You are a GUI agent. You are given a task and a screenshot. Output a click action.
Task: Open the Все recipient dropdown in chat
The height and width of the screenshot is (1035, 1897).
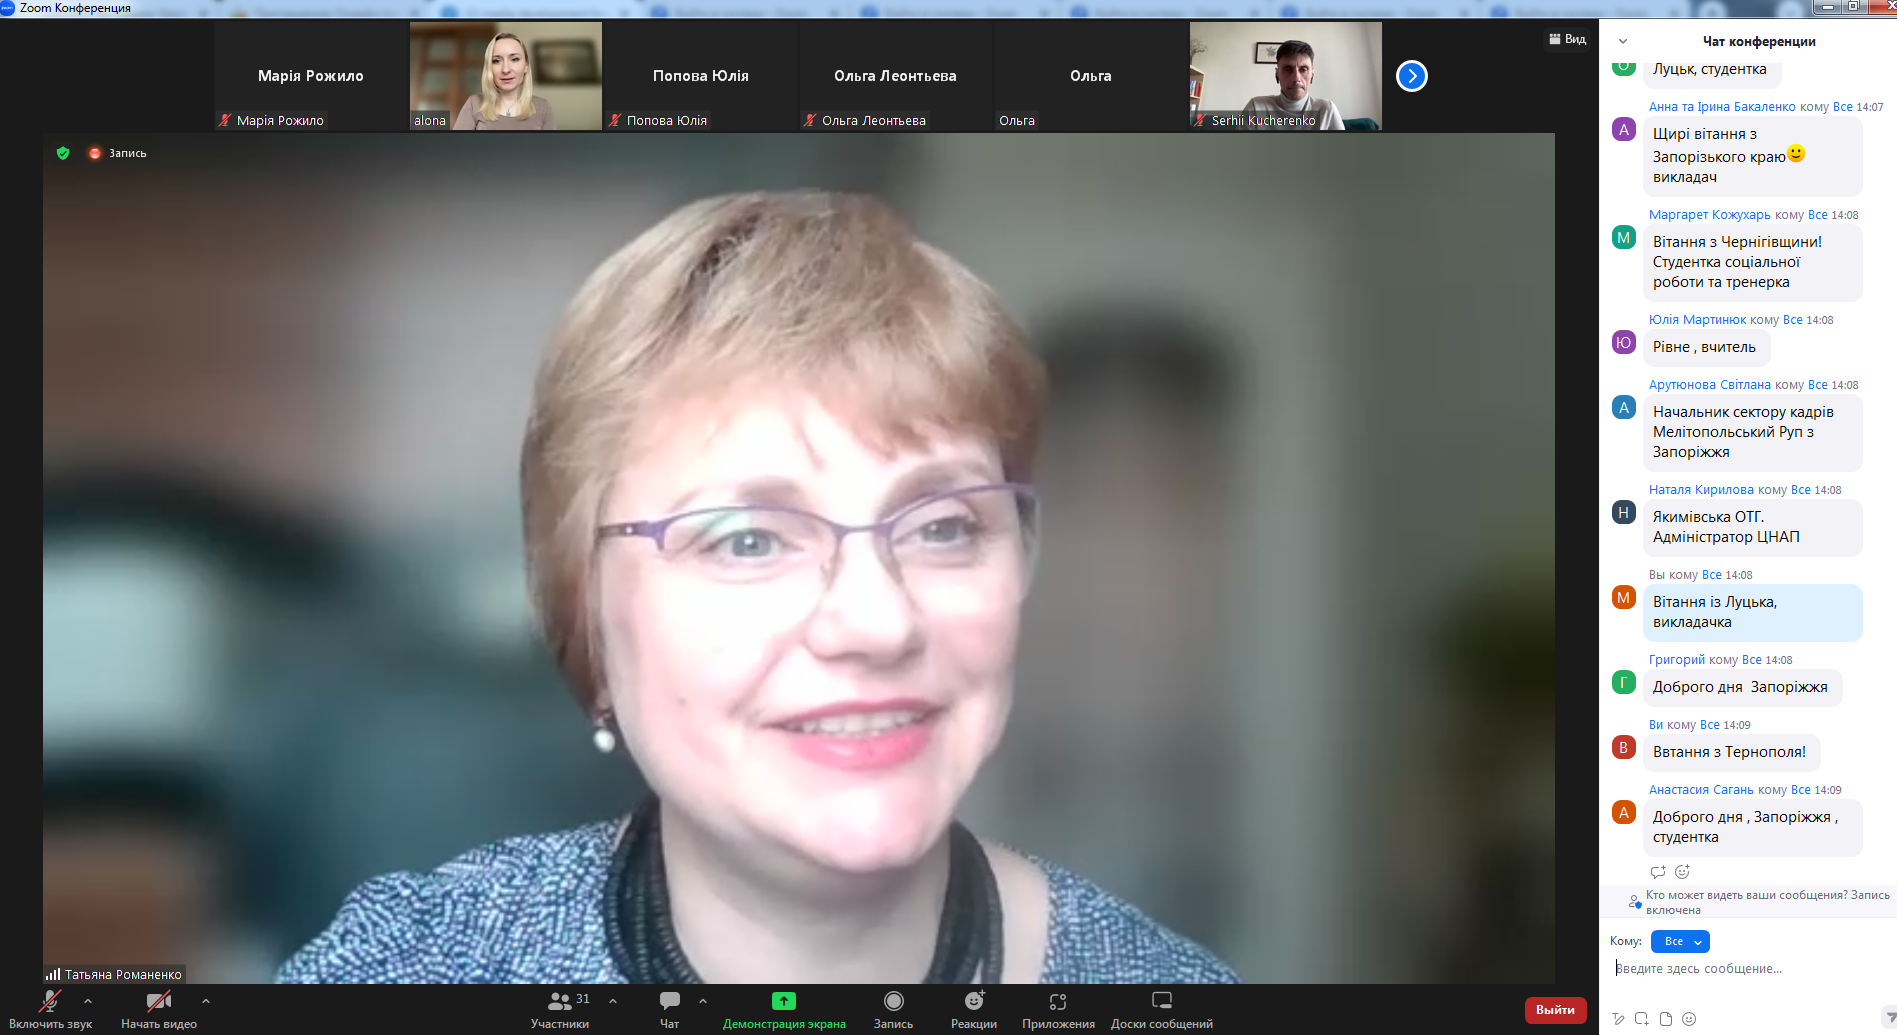coord(1680,941)
